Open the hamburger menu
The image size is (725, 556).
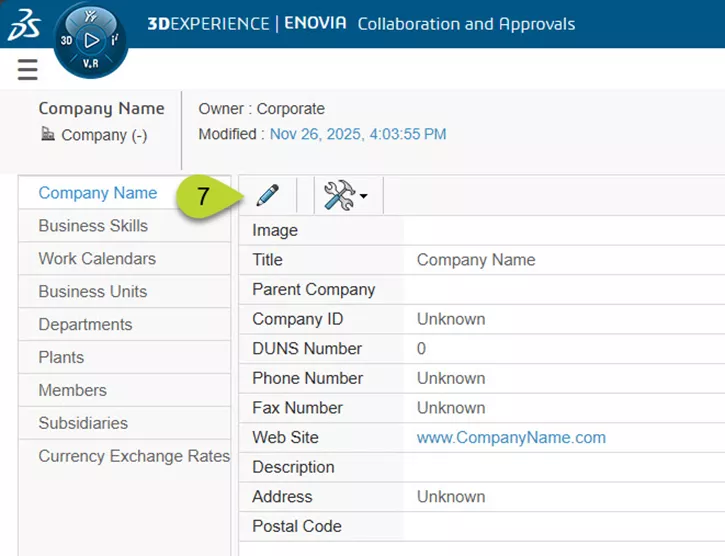28,69
